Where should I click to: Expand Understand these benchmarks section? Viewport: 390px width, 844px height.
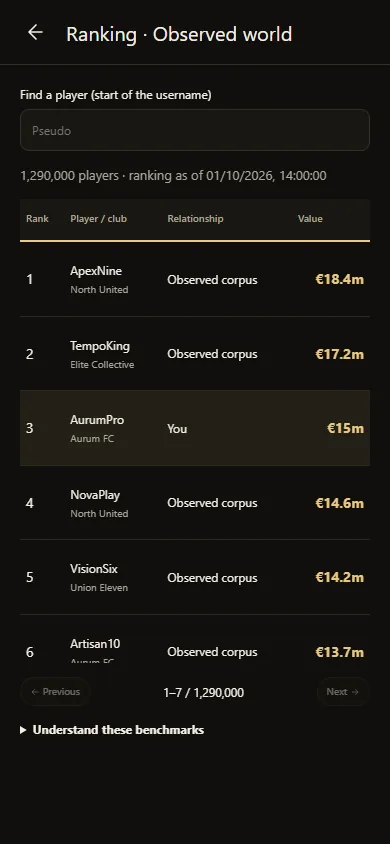coord(112,730)
